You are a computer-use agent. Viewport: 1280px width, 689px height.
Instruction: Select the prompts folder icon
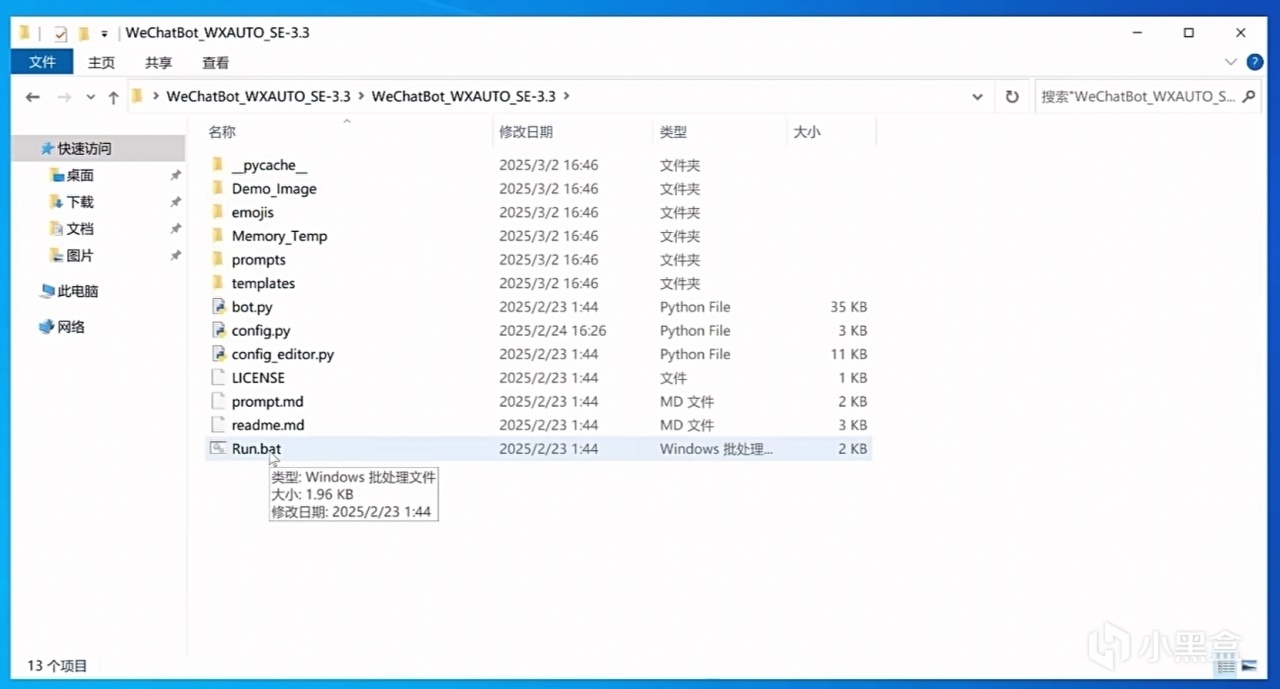coord(218,259)
